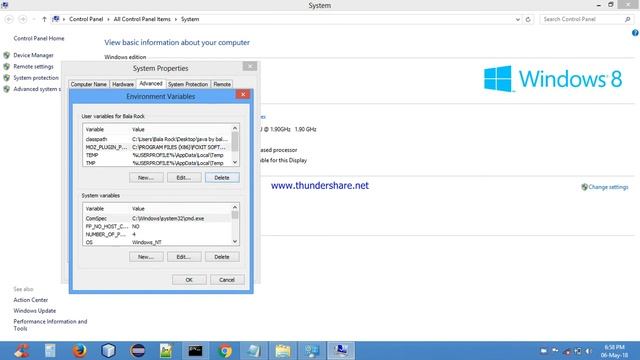Image resolution: width=640 pixels, height=360 pixels.
Task: Select the MOZ_PLUGIN_P... user variable
Action: (x=157, y=147)
